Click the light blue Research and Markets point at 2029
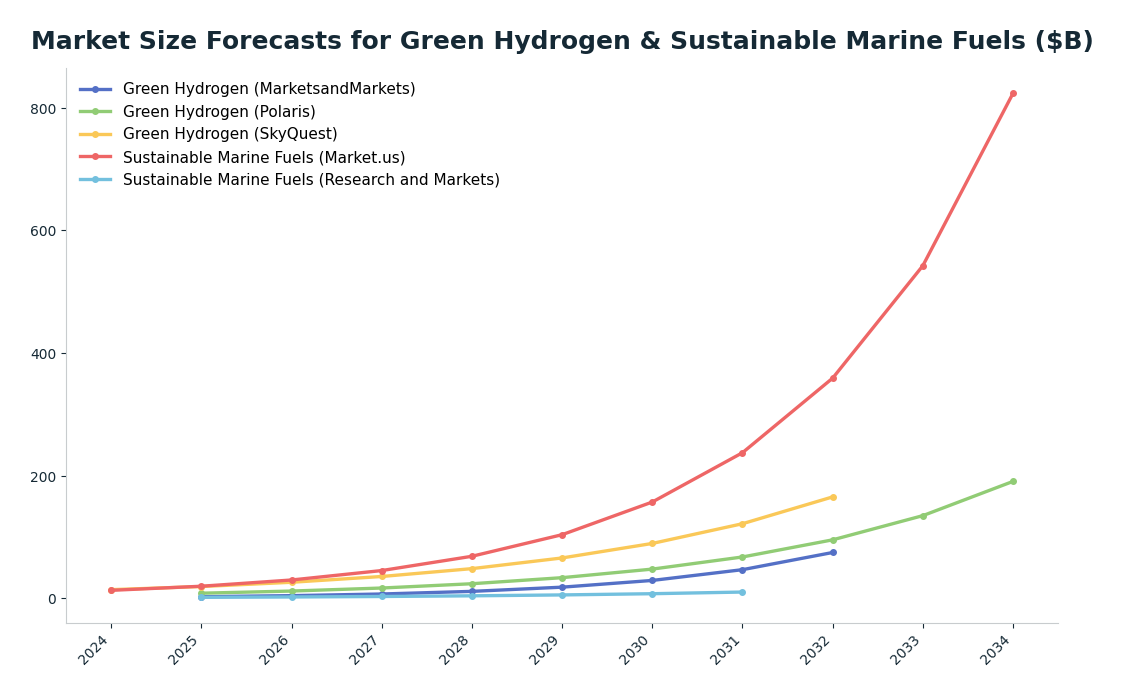This screenshot has height=697, width=1123. [562, 595]
